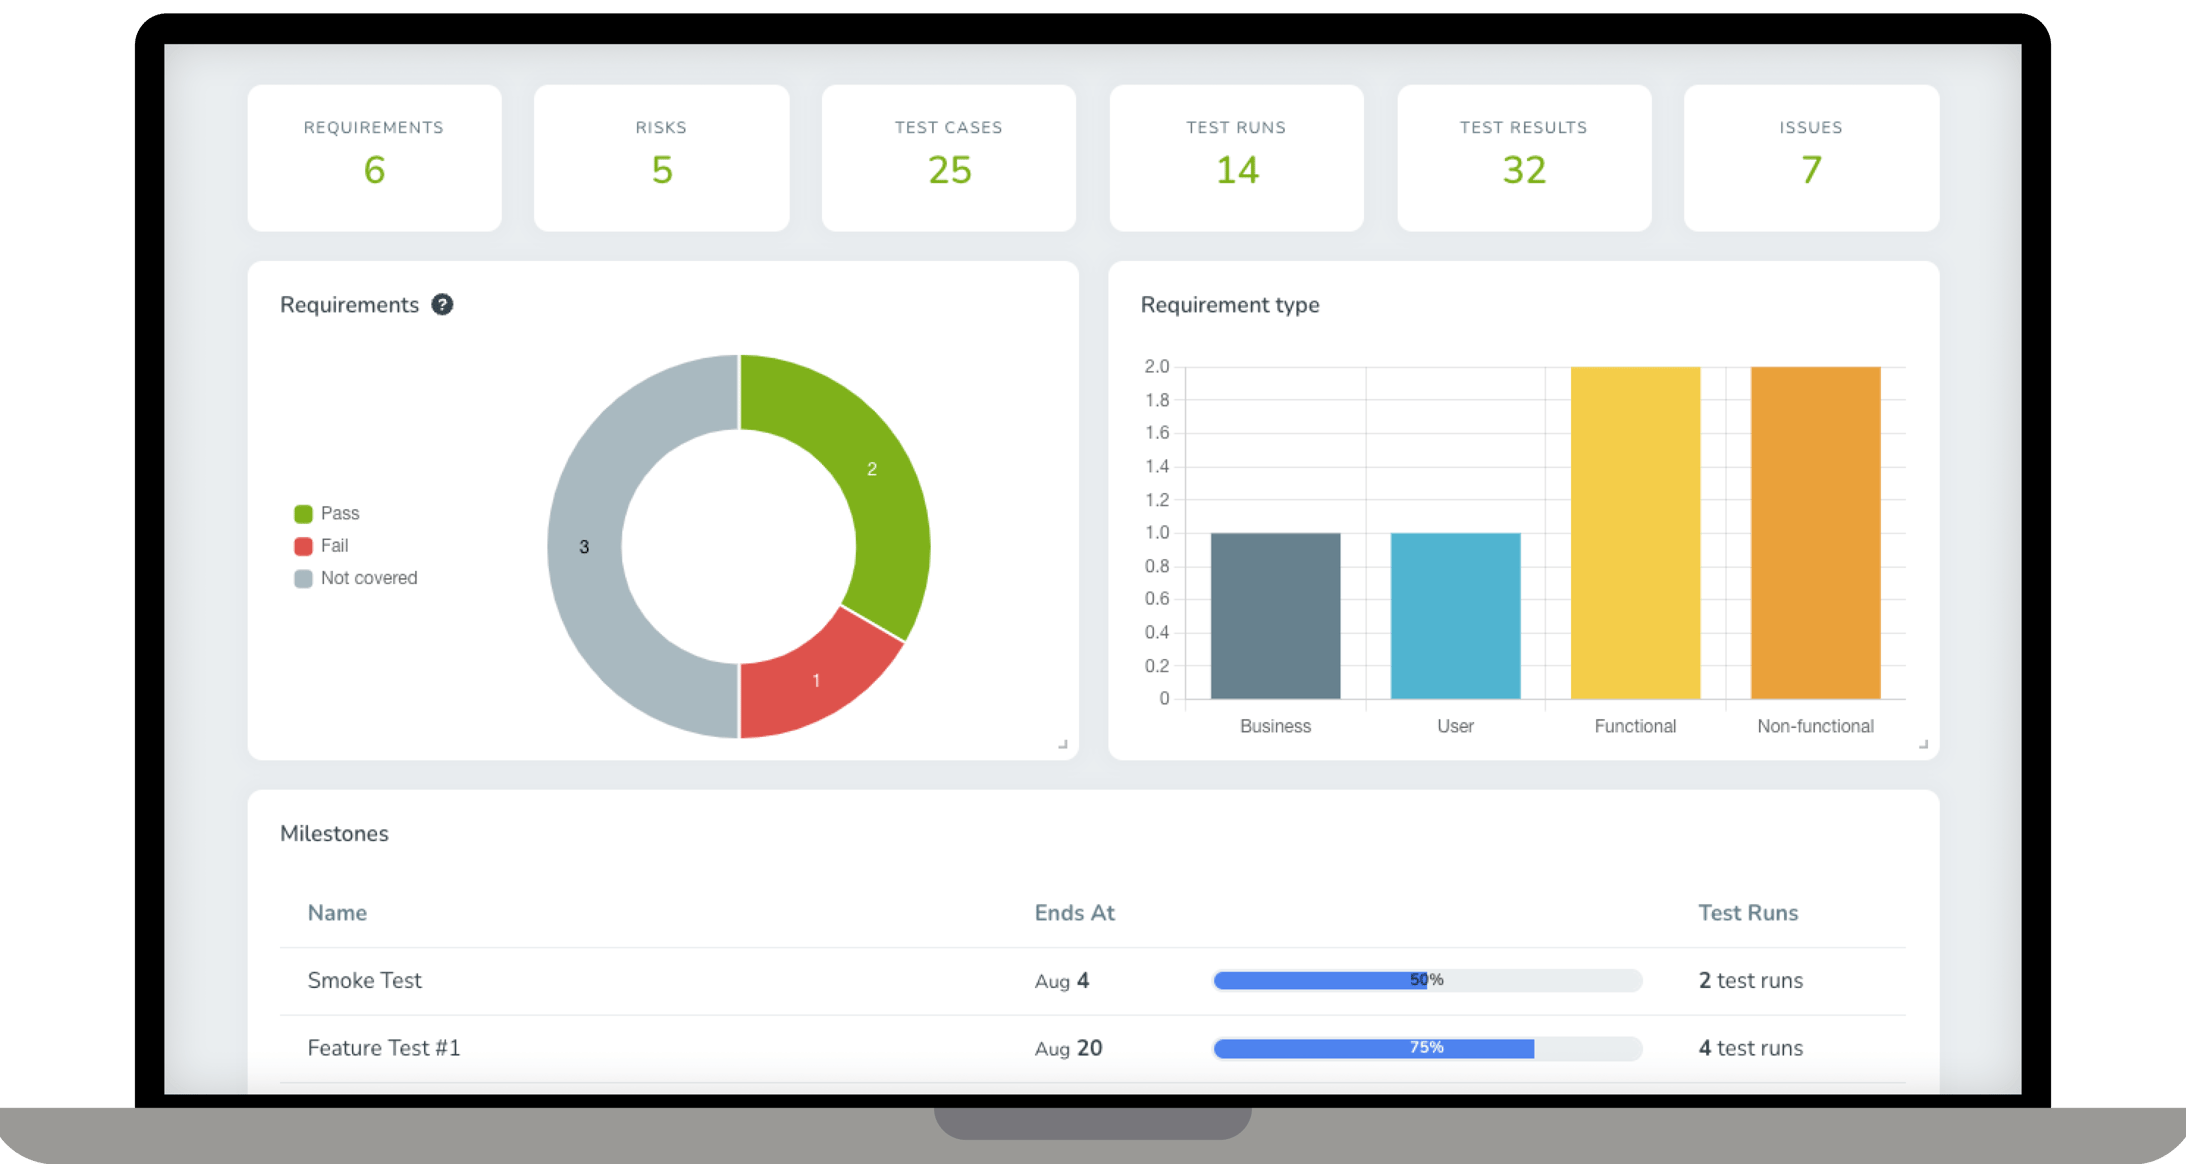Viewport: 2186px width, 1164px height.
Task: Click the resize handle on Requirements chart panel
Action: click(1062, 744)
